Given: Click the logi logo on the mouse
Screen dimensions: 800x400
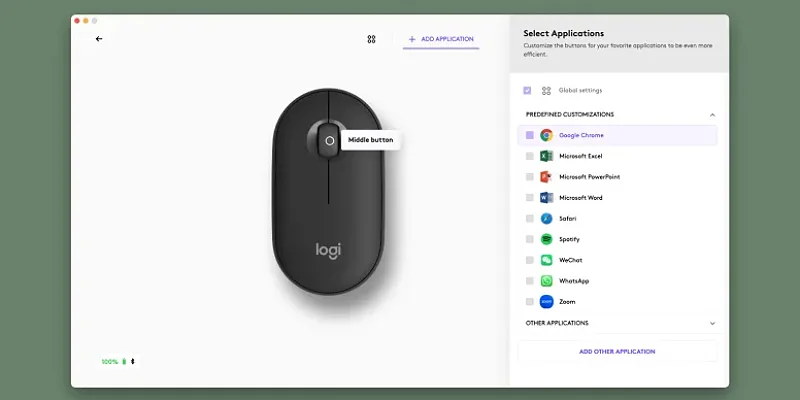Looking at the screenshot, I should tap(328, 251).
